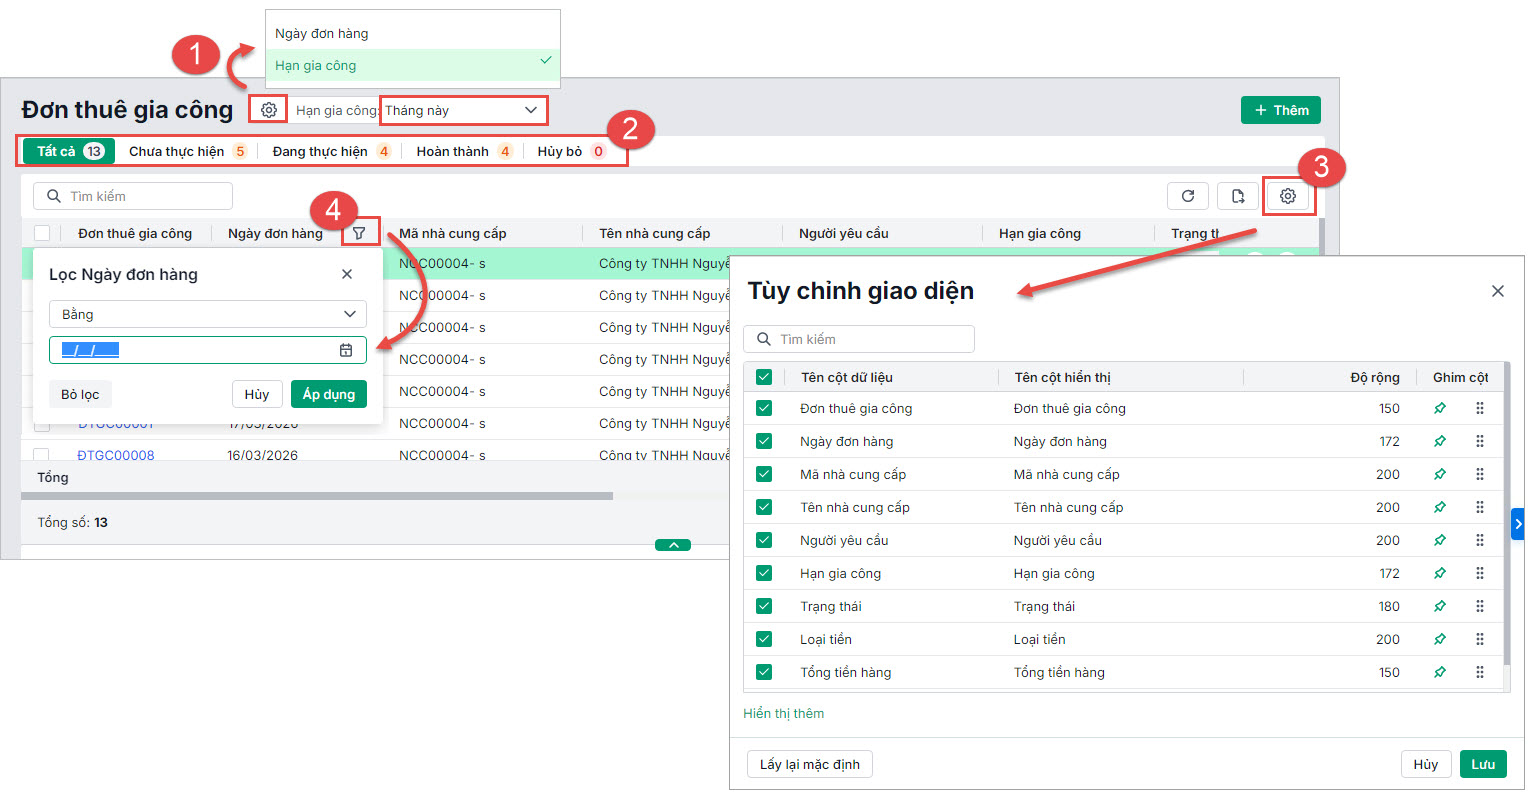Select Ngày đơn hàng in the date-field menu
Viewport: 1534px width, 794px height.
(x=412, y=33)
